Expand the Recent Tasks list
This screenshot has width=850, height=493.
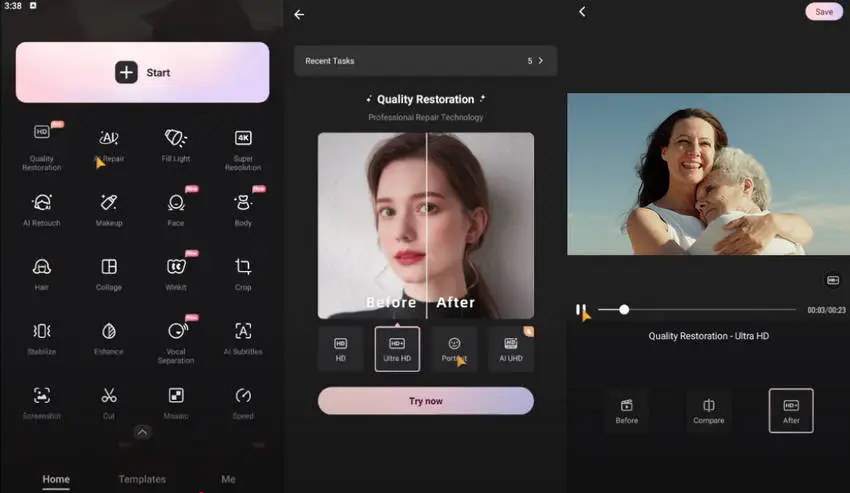540,61
